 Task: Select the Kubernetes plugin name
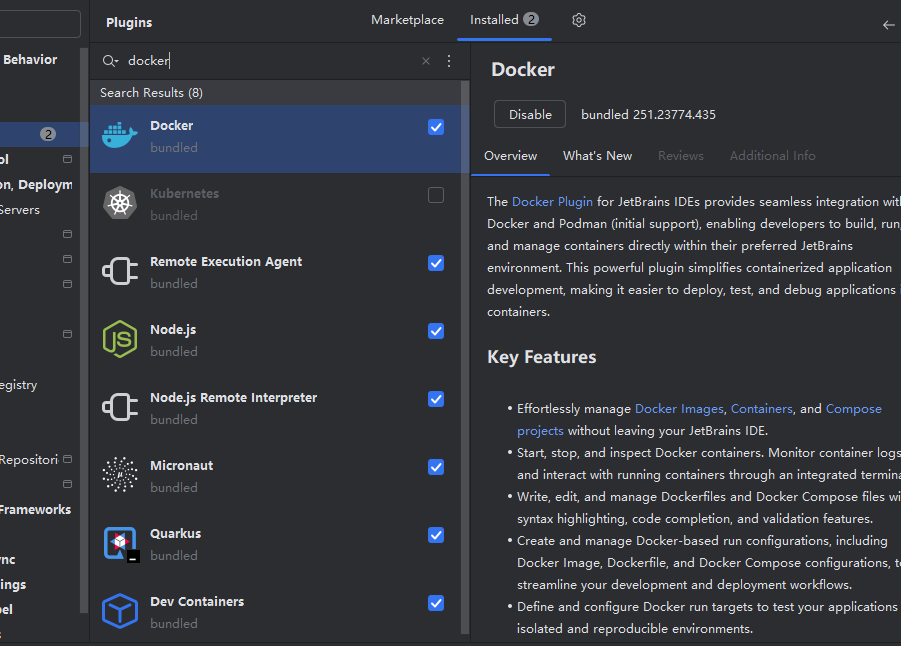tap(184, 194)
